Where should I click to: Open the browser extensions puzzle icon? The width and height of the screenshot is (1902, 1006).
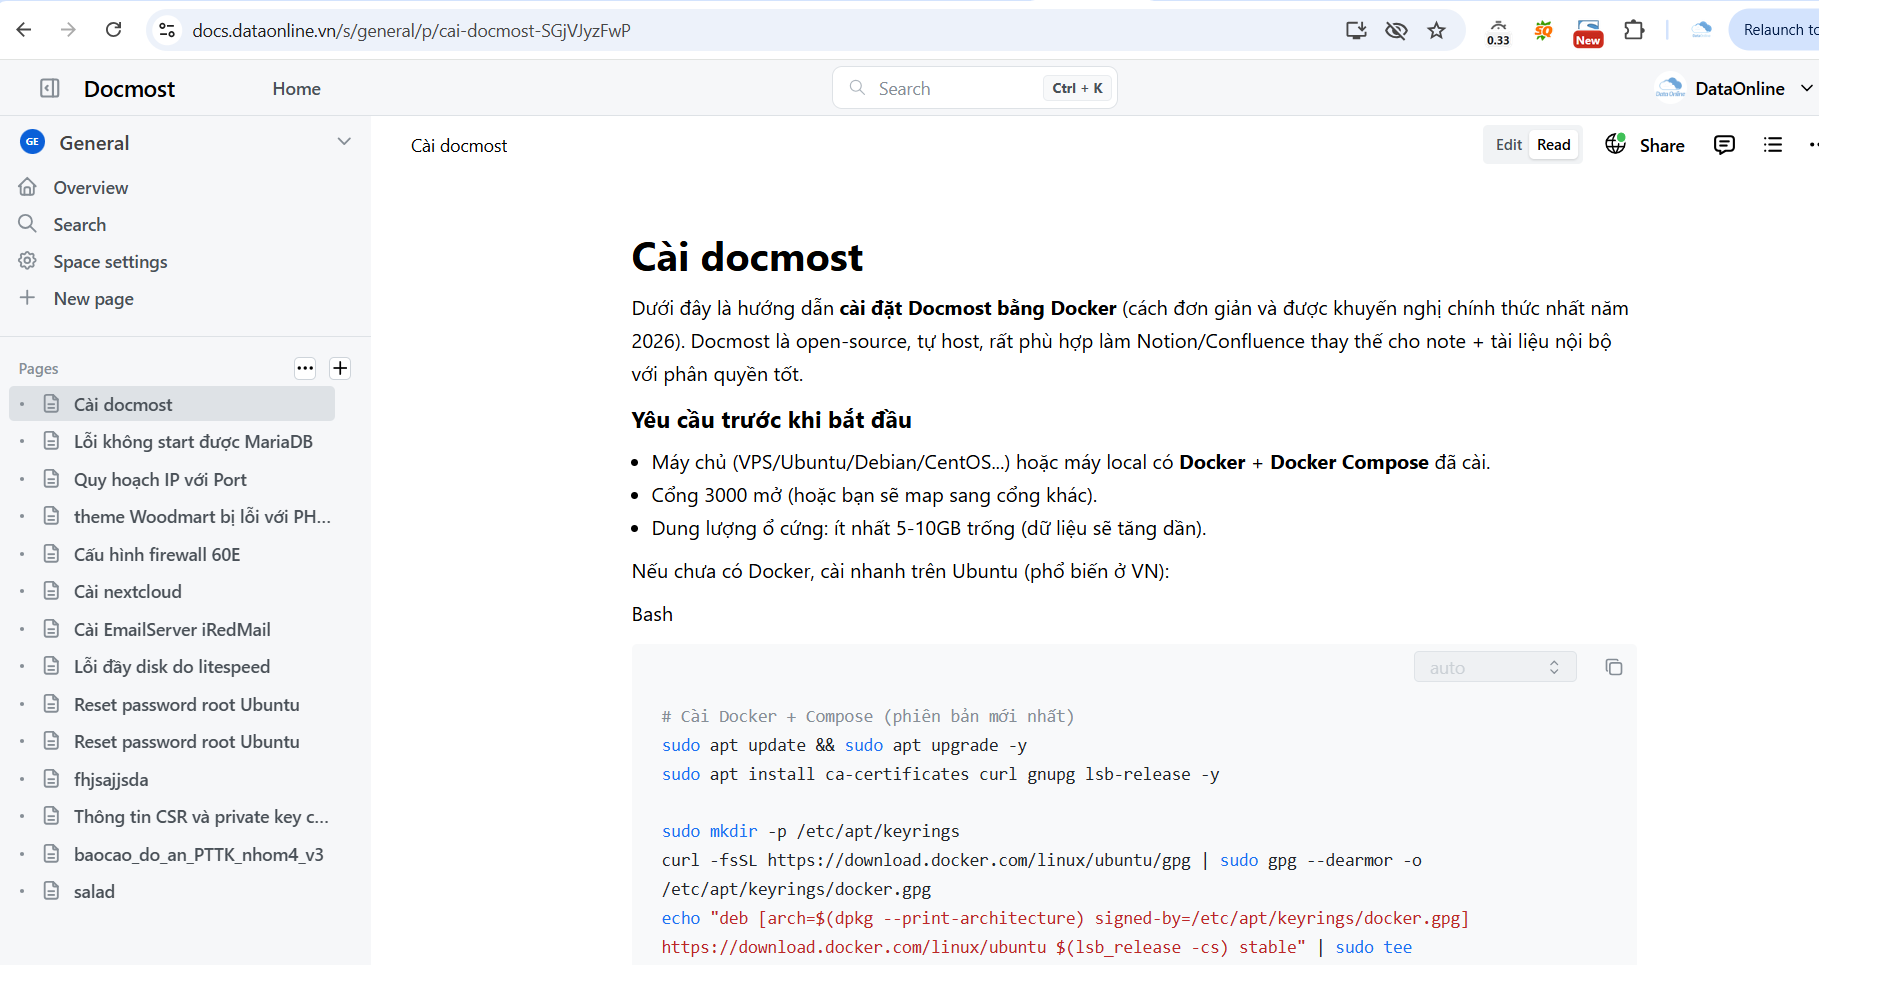tap(1634, 30)
